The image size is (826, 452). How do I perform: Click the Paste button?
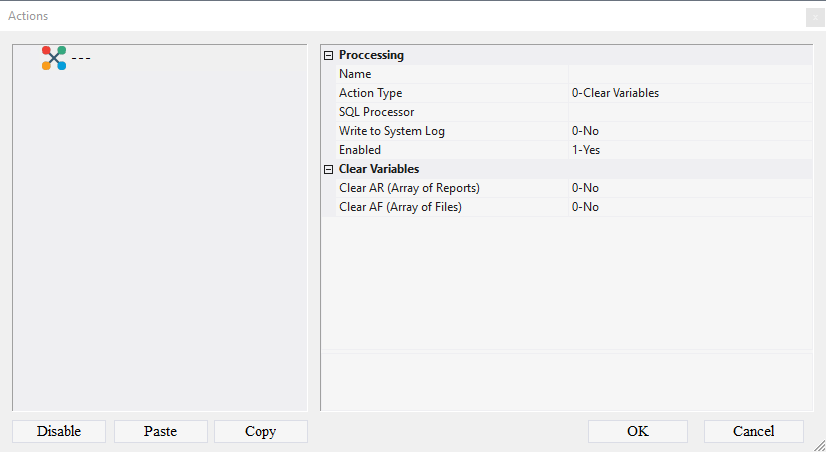click(160, 431)
